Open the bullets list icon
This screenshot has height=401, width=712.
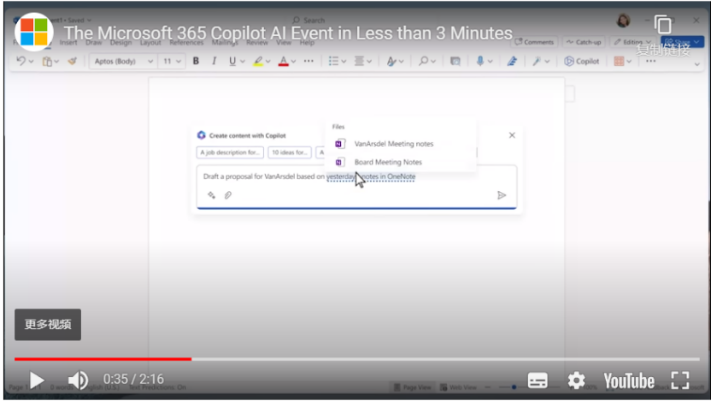pyautogui.click(x=333, y=61)
